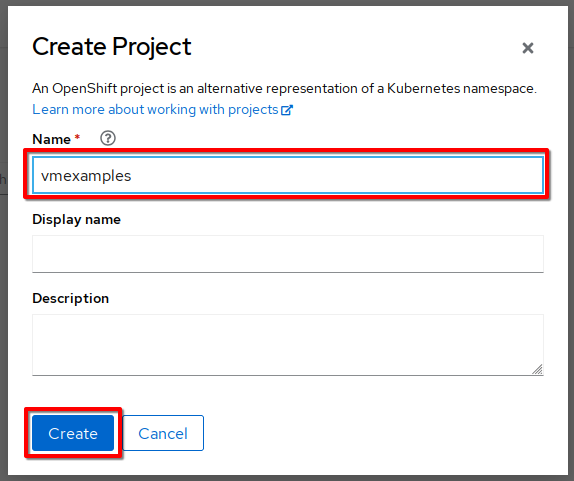Click the Create Project dialog title

pyautogui.click(x=112, y=47)
